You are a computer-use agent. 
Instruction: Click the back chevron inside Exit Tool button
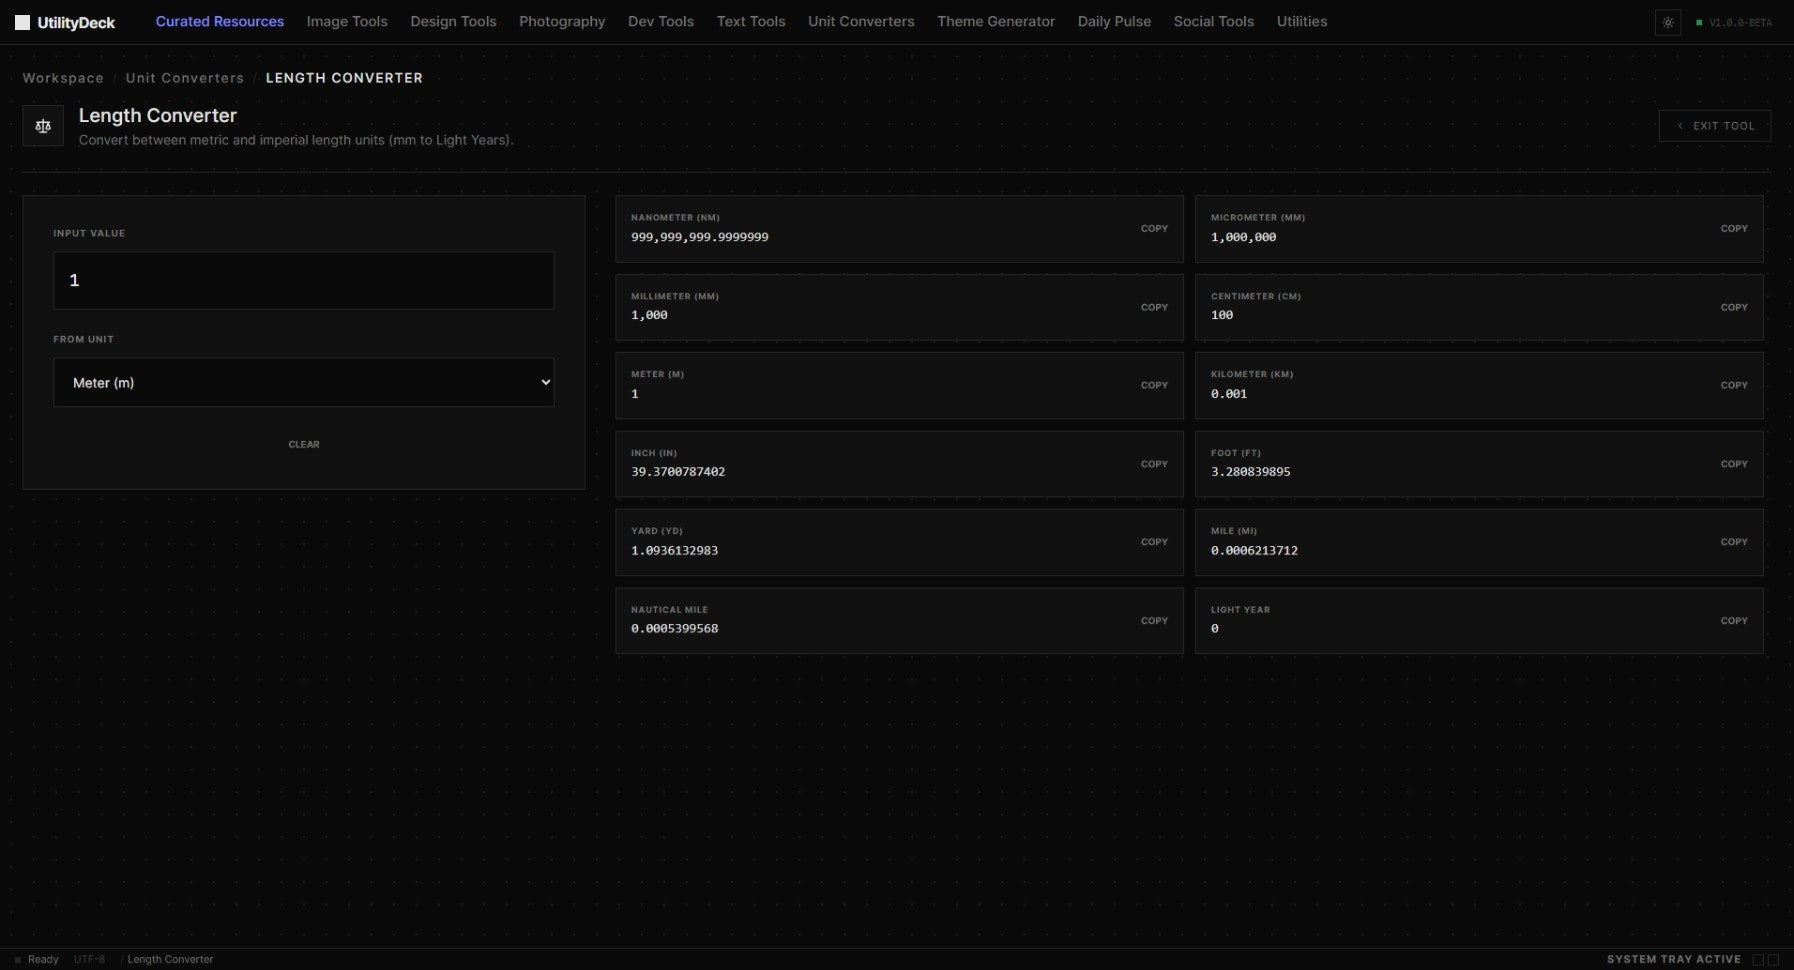pos(1682,125)
